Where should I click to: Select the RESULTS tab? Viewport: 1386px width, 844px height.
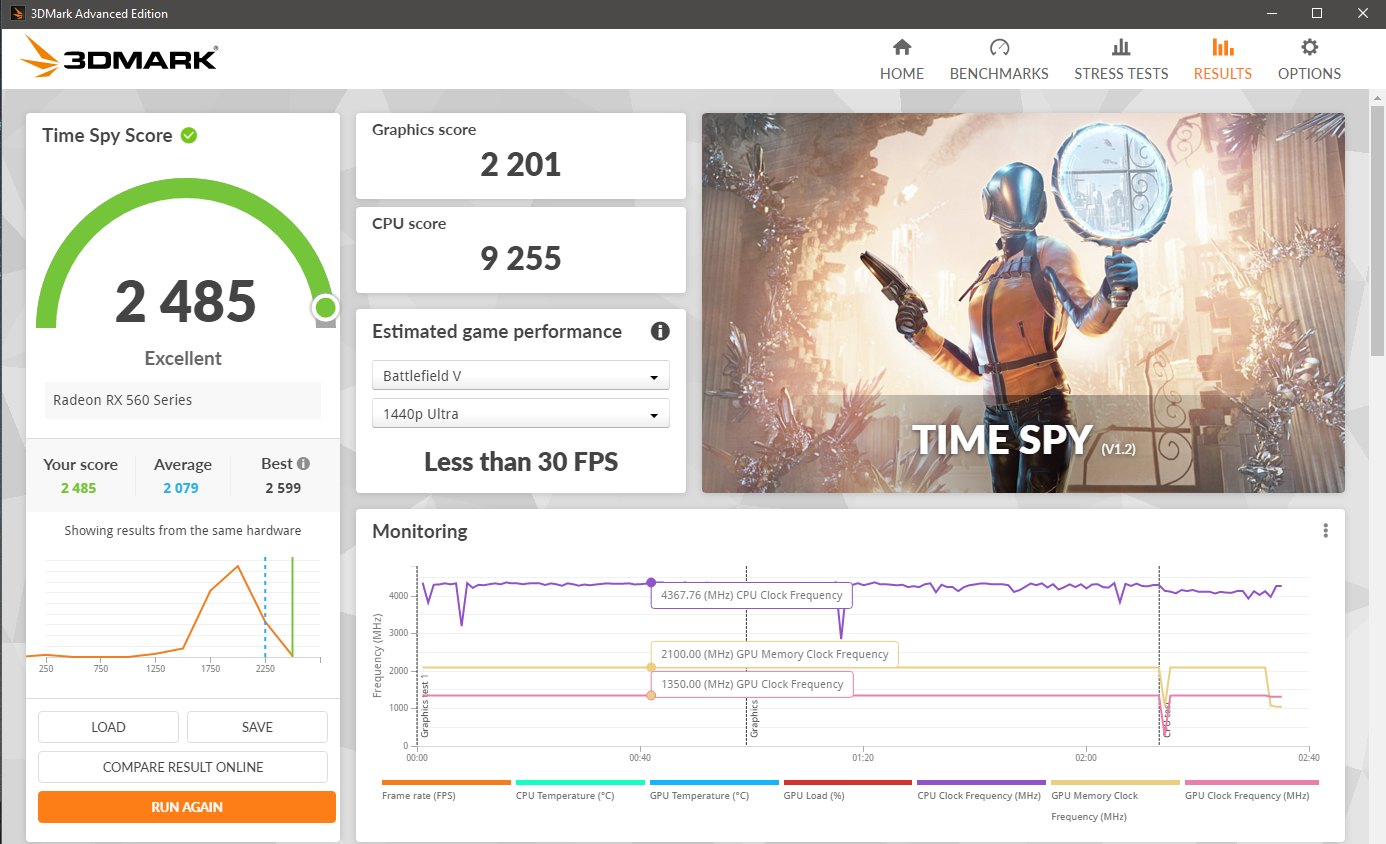click(1222, 60)
